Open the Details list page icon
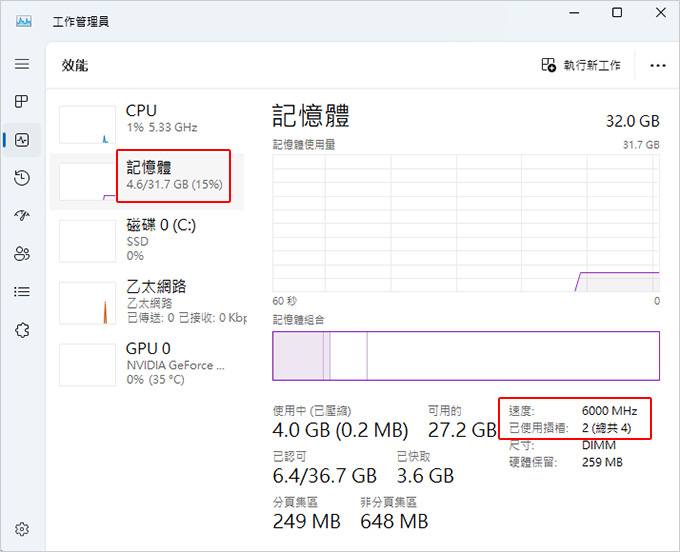 22,291
